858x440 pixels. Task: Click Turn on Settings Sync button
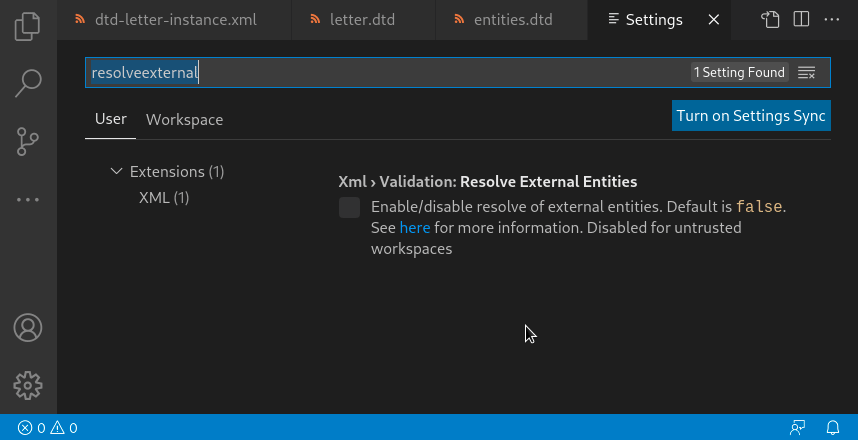751,116
